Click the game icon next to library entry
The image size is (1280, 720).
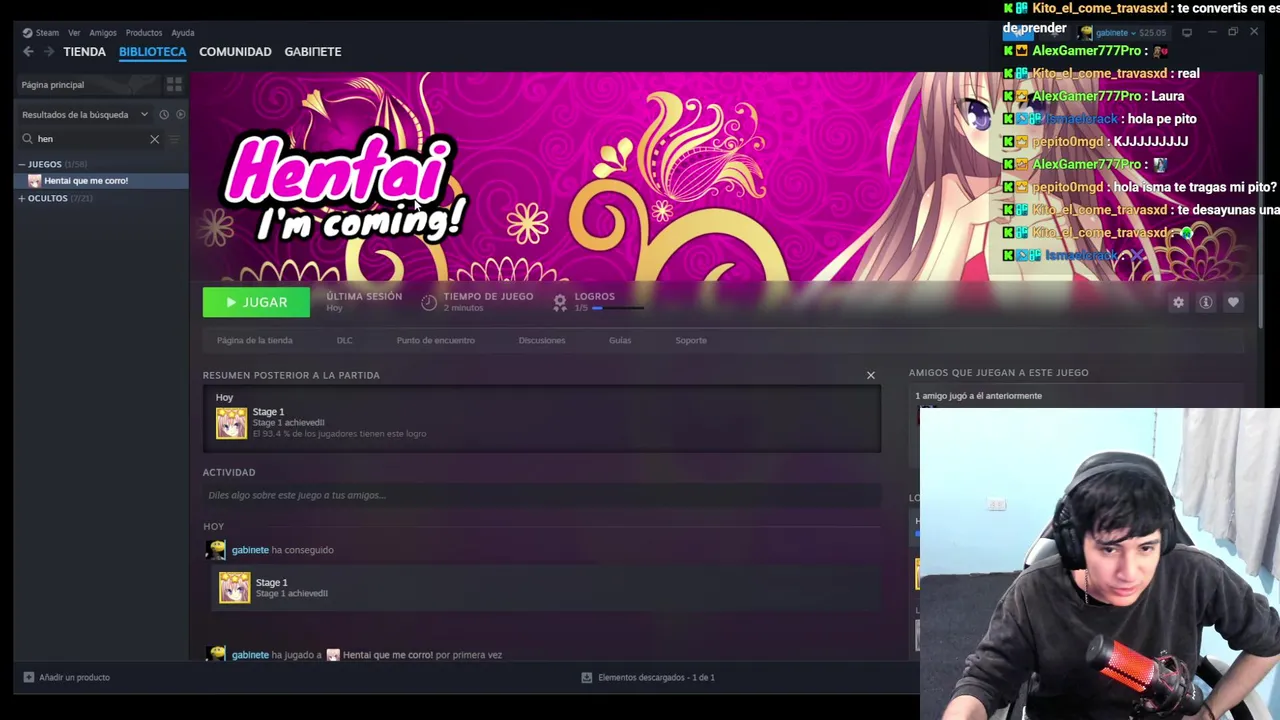[x=35, y=181]
